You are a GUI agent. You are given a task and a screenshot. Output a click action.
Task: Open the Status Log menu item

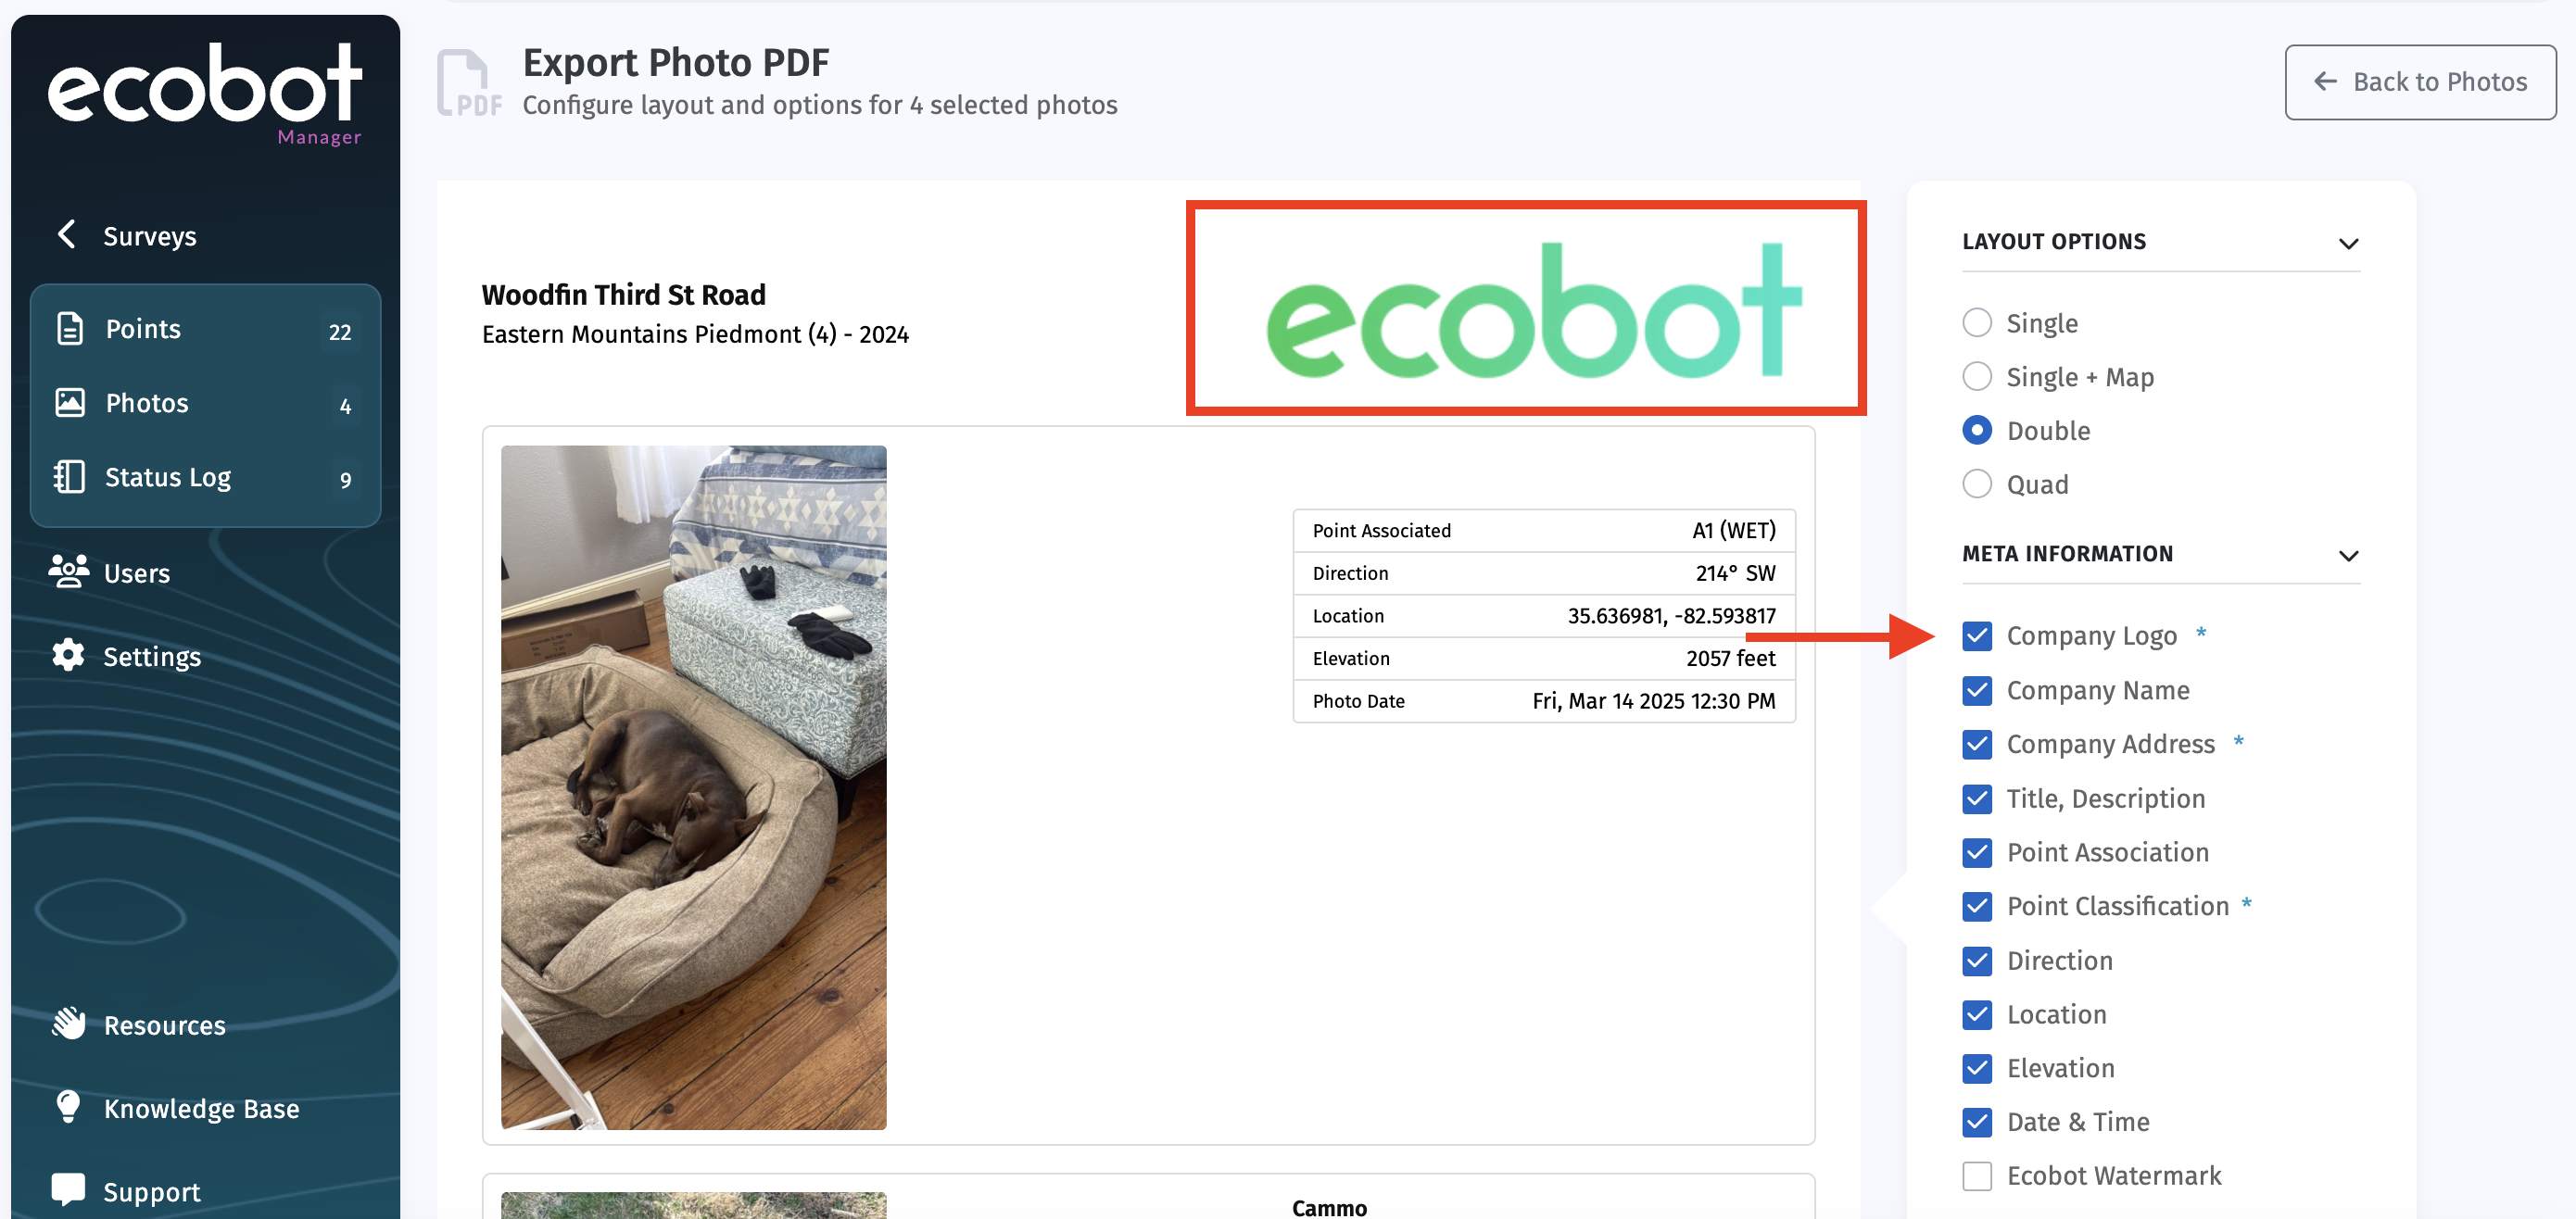click(168, 477)
